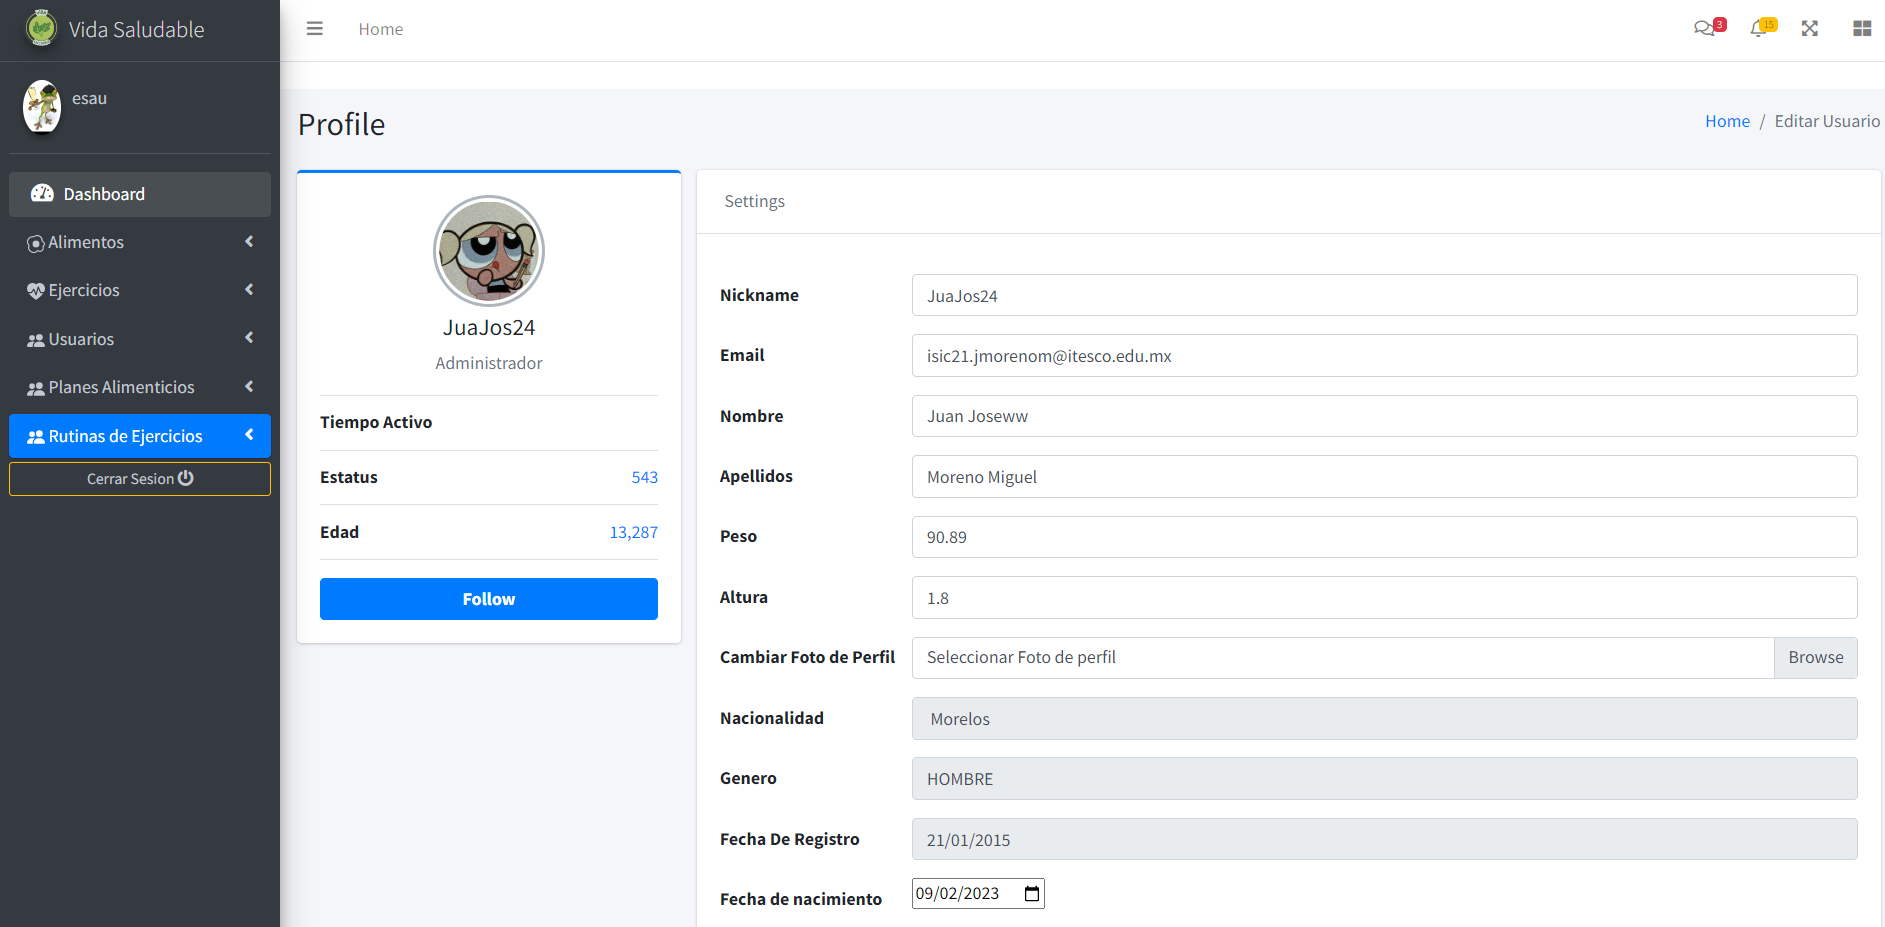Screen dimensions: 1885x927
Task: Click the fullscreen expand arrows icon
Action: click(1809, 29)
